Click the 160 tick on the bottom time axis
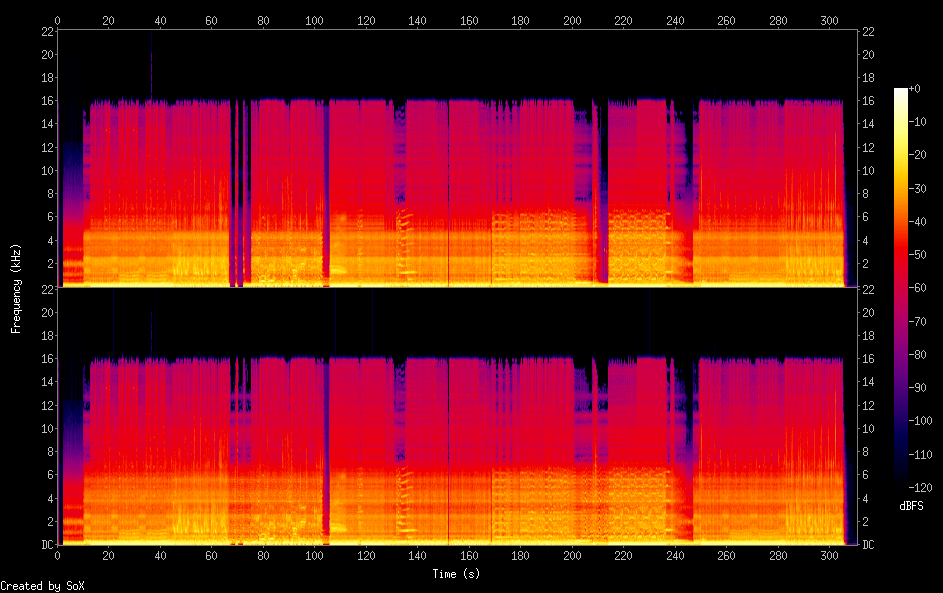The image size is (943, 593). (x=469, y=554)
